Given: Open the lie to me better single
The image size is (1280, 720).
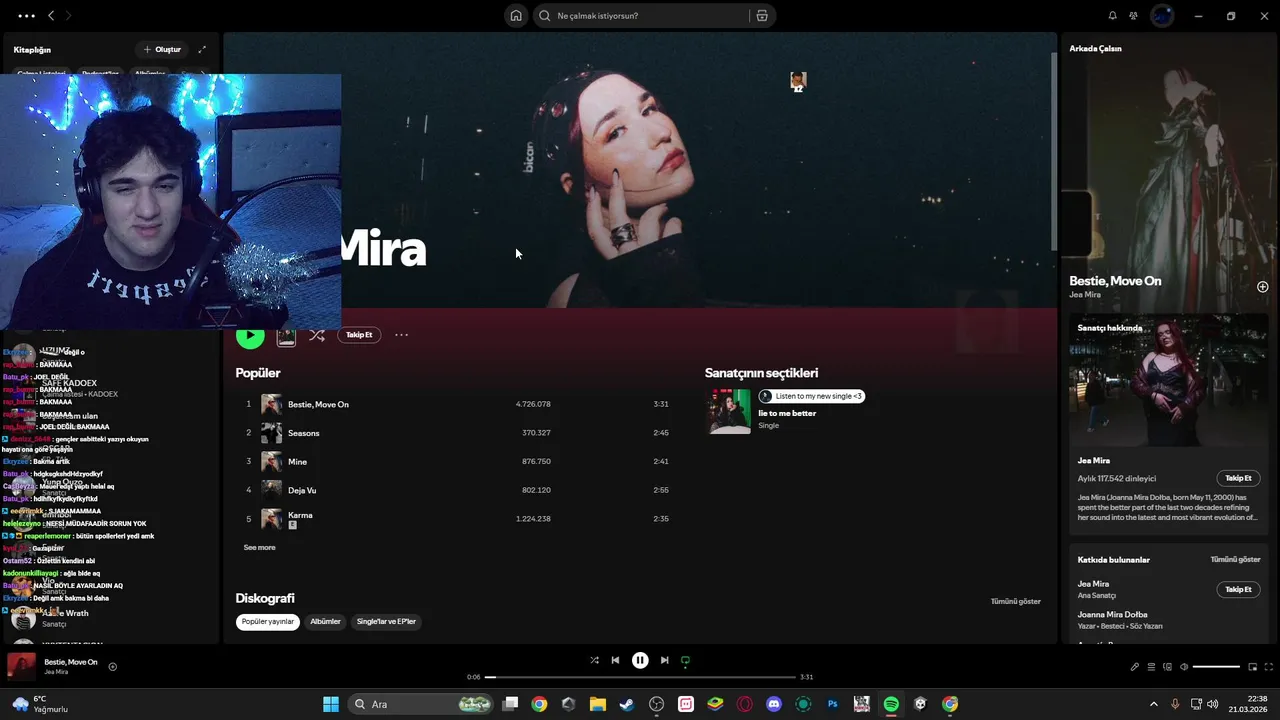Looking at the screenshot, I should (x=787, y=413).
